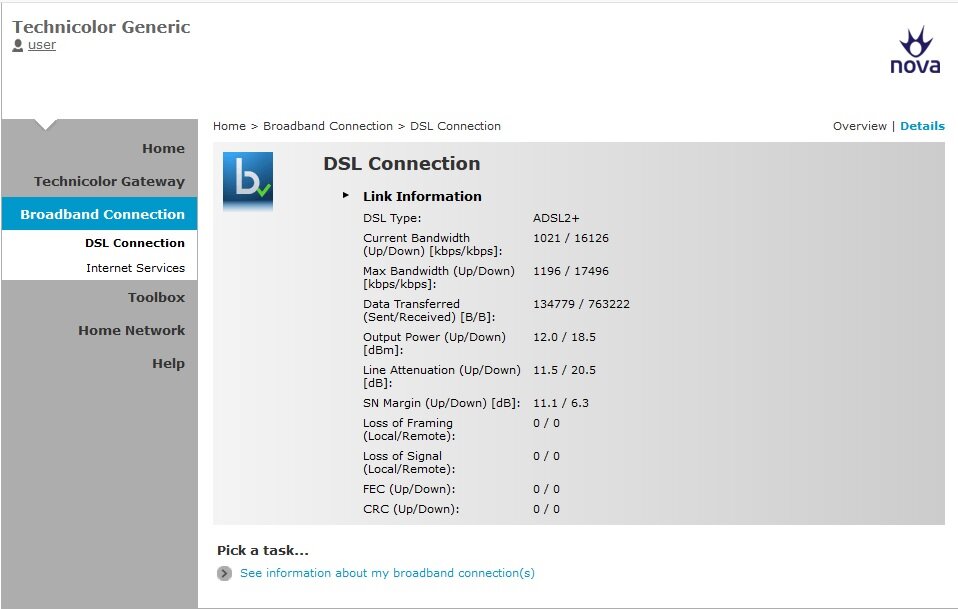Go to Broadband Connection breadcrumb link
The image size is (958, 609).
[327, 126]
